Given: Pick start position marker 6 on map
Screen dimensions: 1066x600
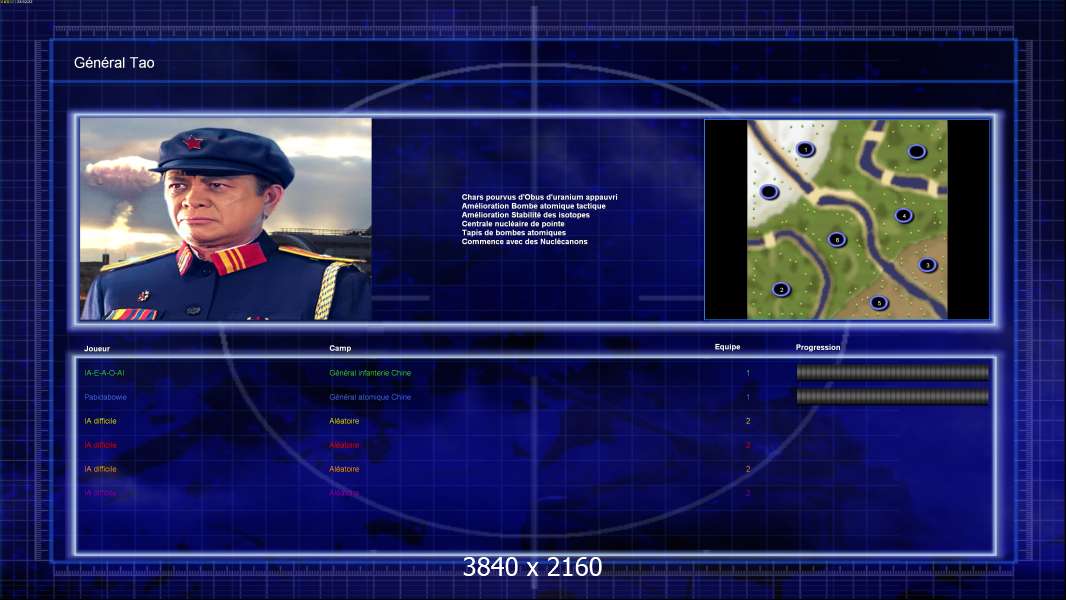Looking at the screenshot, I should [x=837, y=239].
